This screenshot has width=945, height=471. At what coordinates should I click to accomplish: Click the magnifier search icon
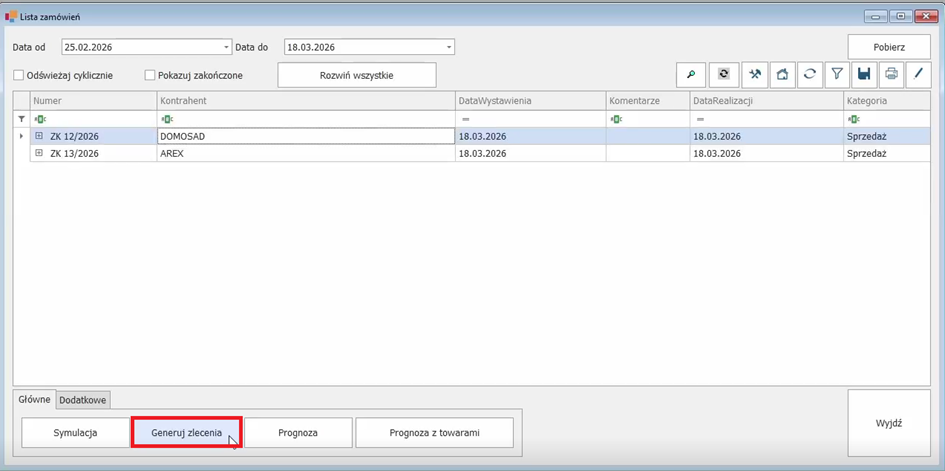[691, 75]
